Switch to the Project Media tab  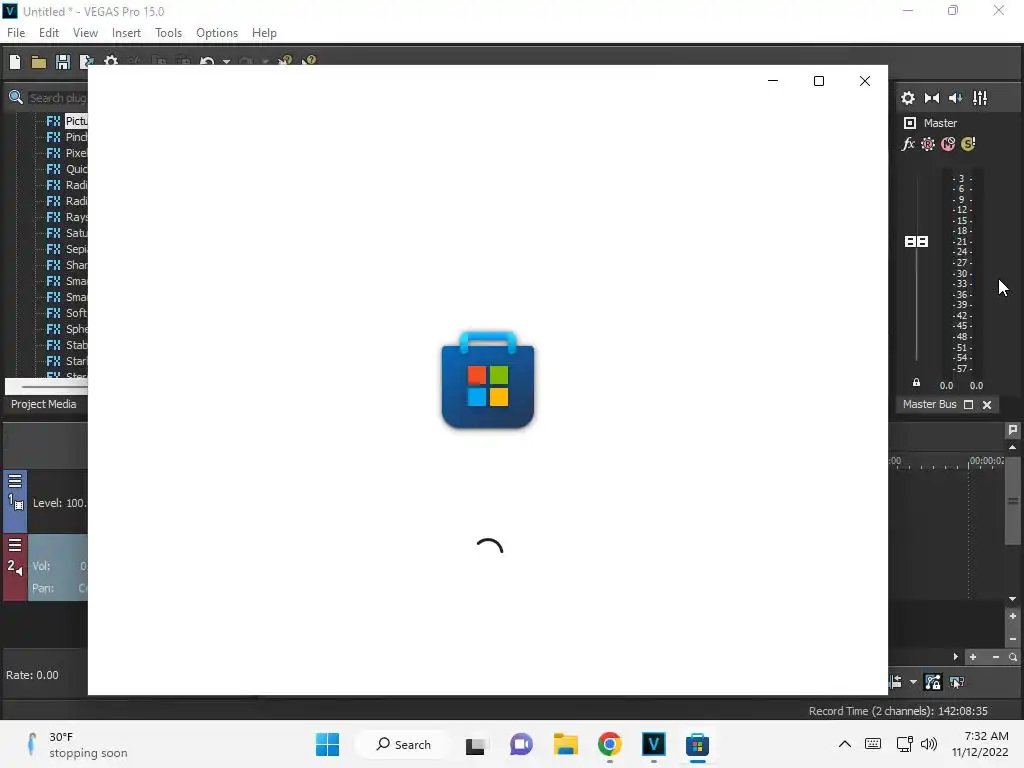tap(44, 404)
